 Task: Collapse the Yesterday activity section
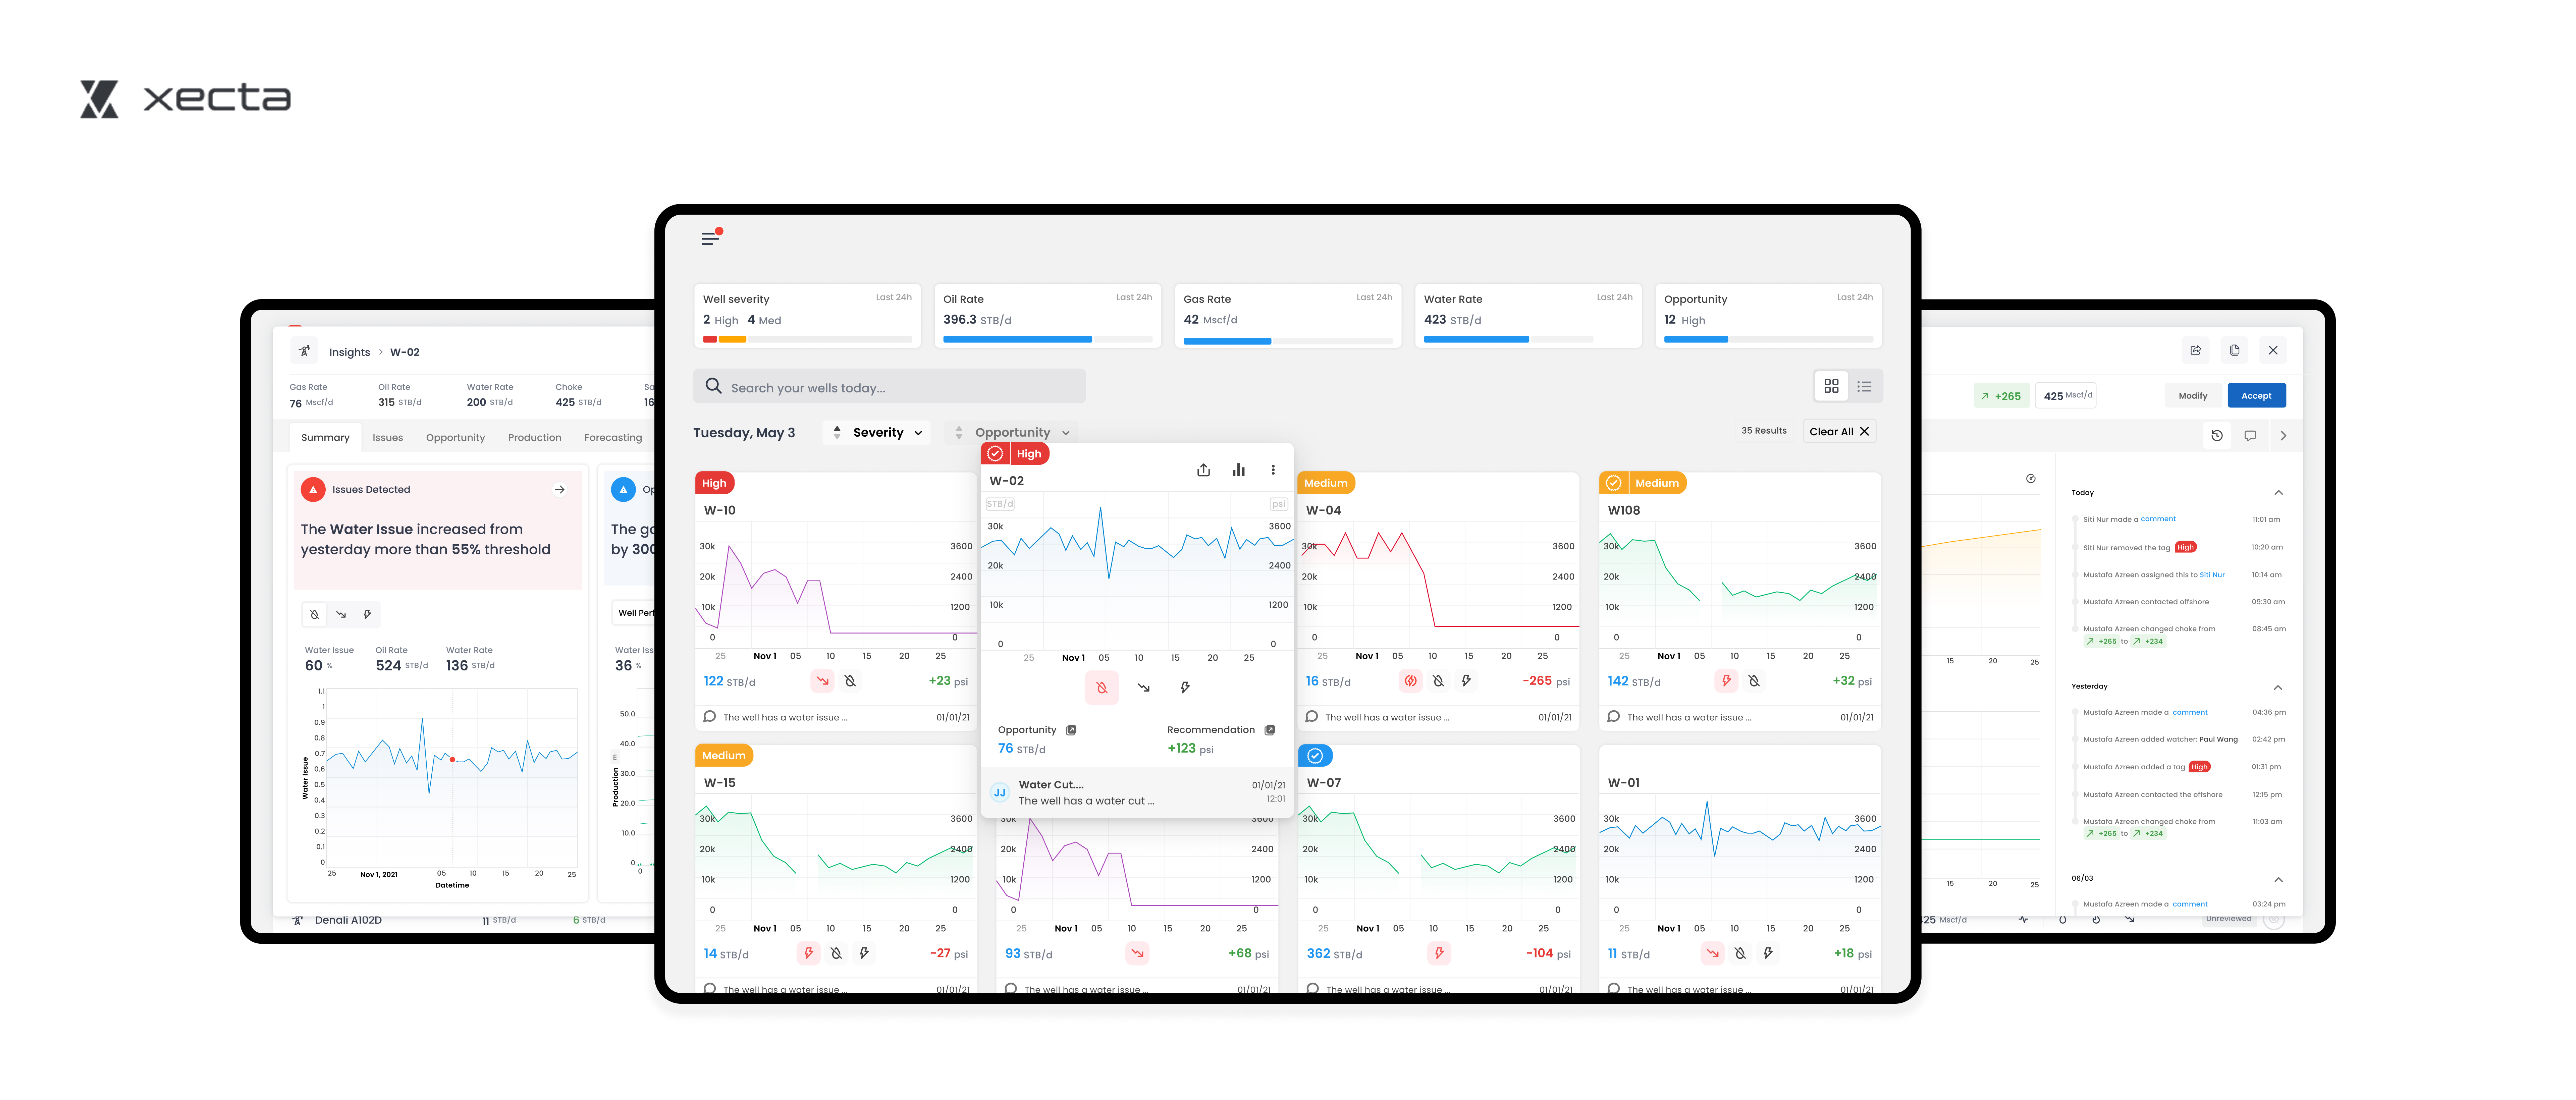tap(2278, 687)
